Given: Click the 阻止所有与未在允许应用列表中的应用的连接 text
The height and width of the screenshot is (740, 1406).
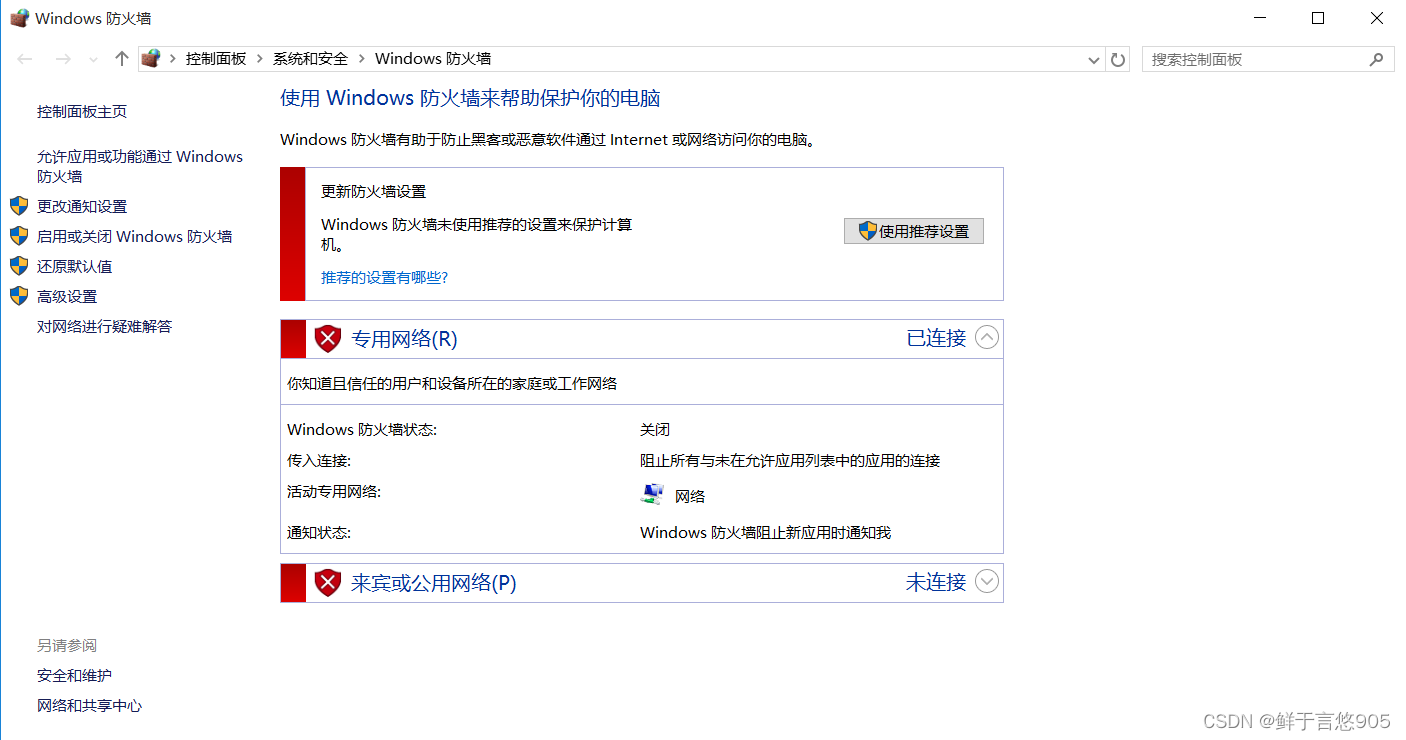Looking at the screenshot, I should [x=790, y=461].
